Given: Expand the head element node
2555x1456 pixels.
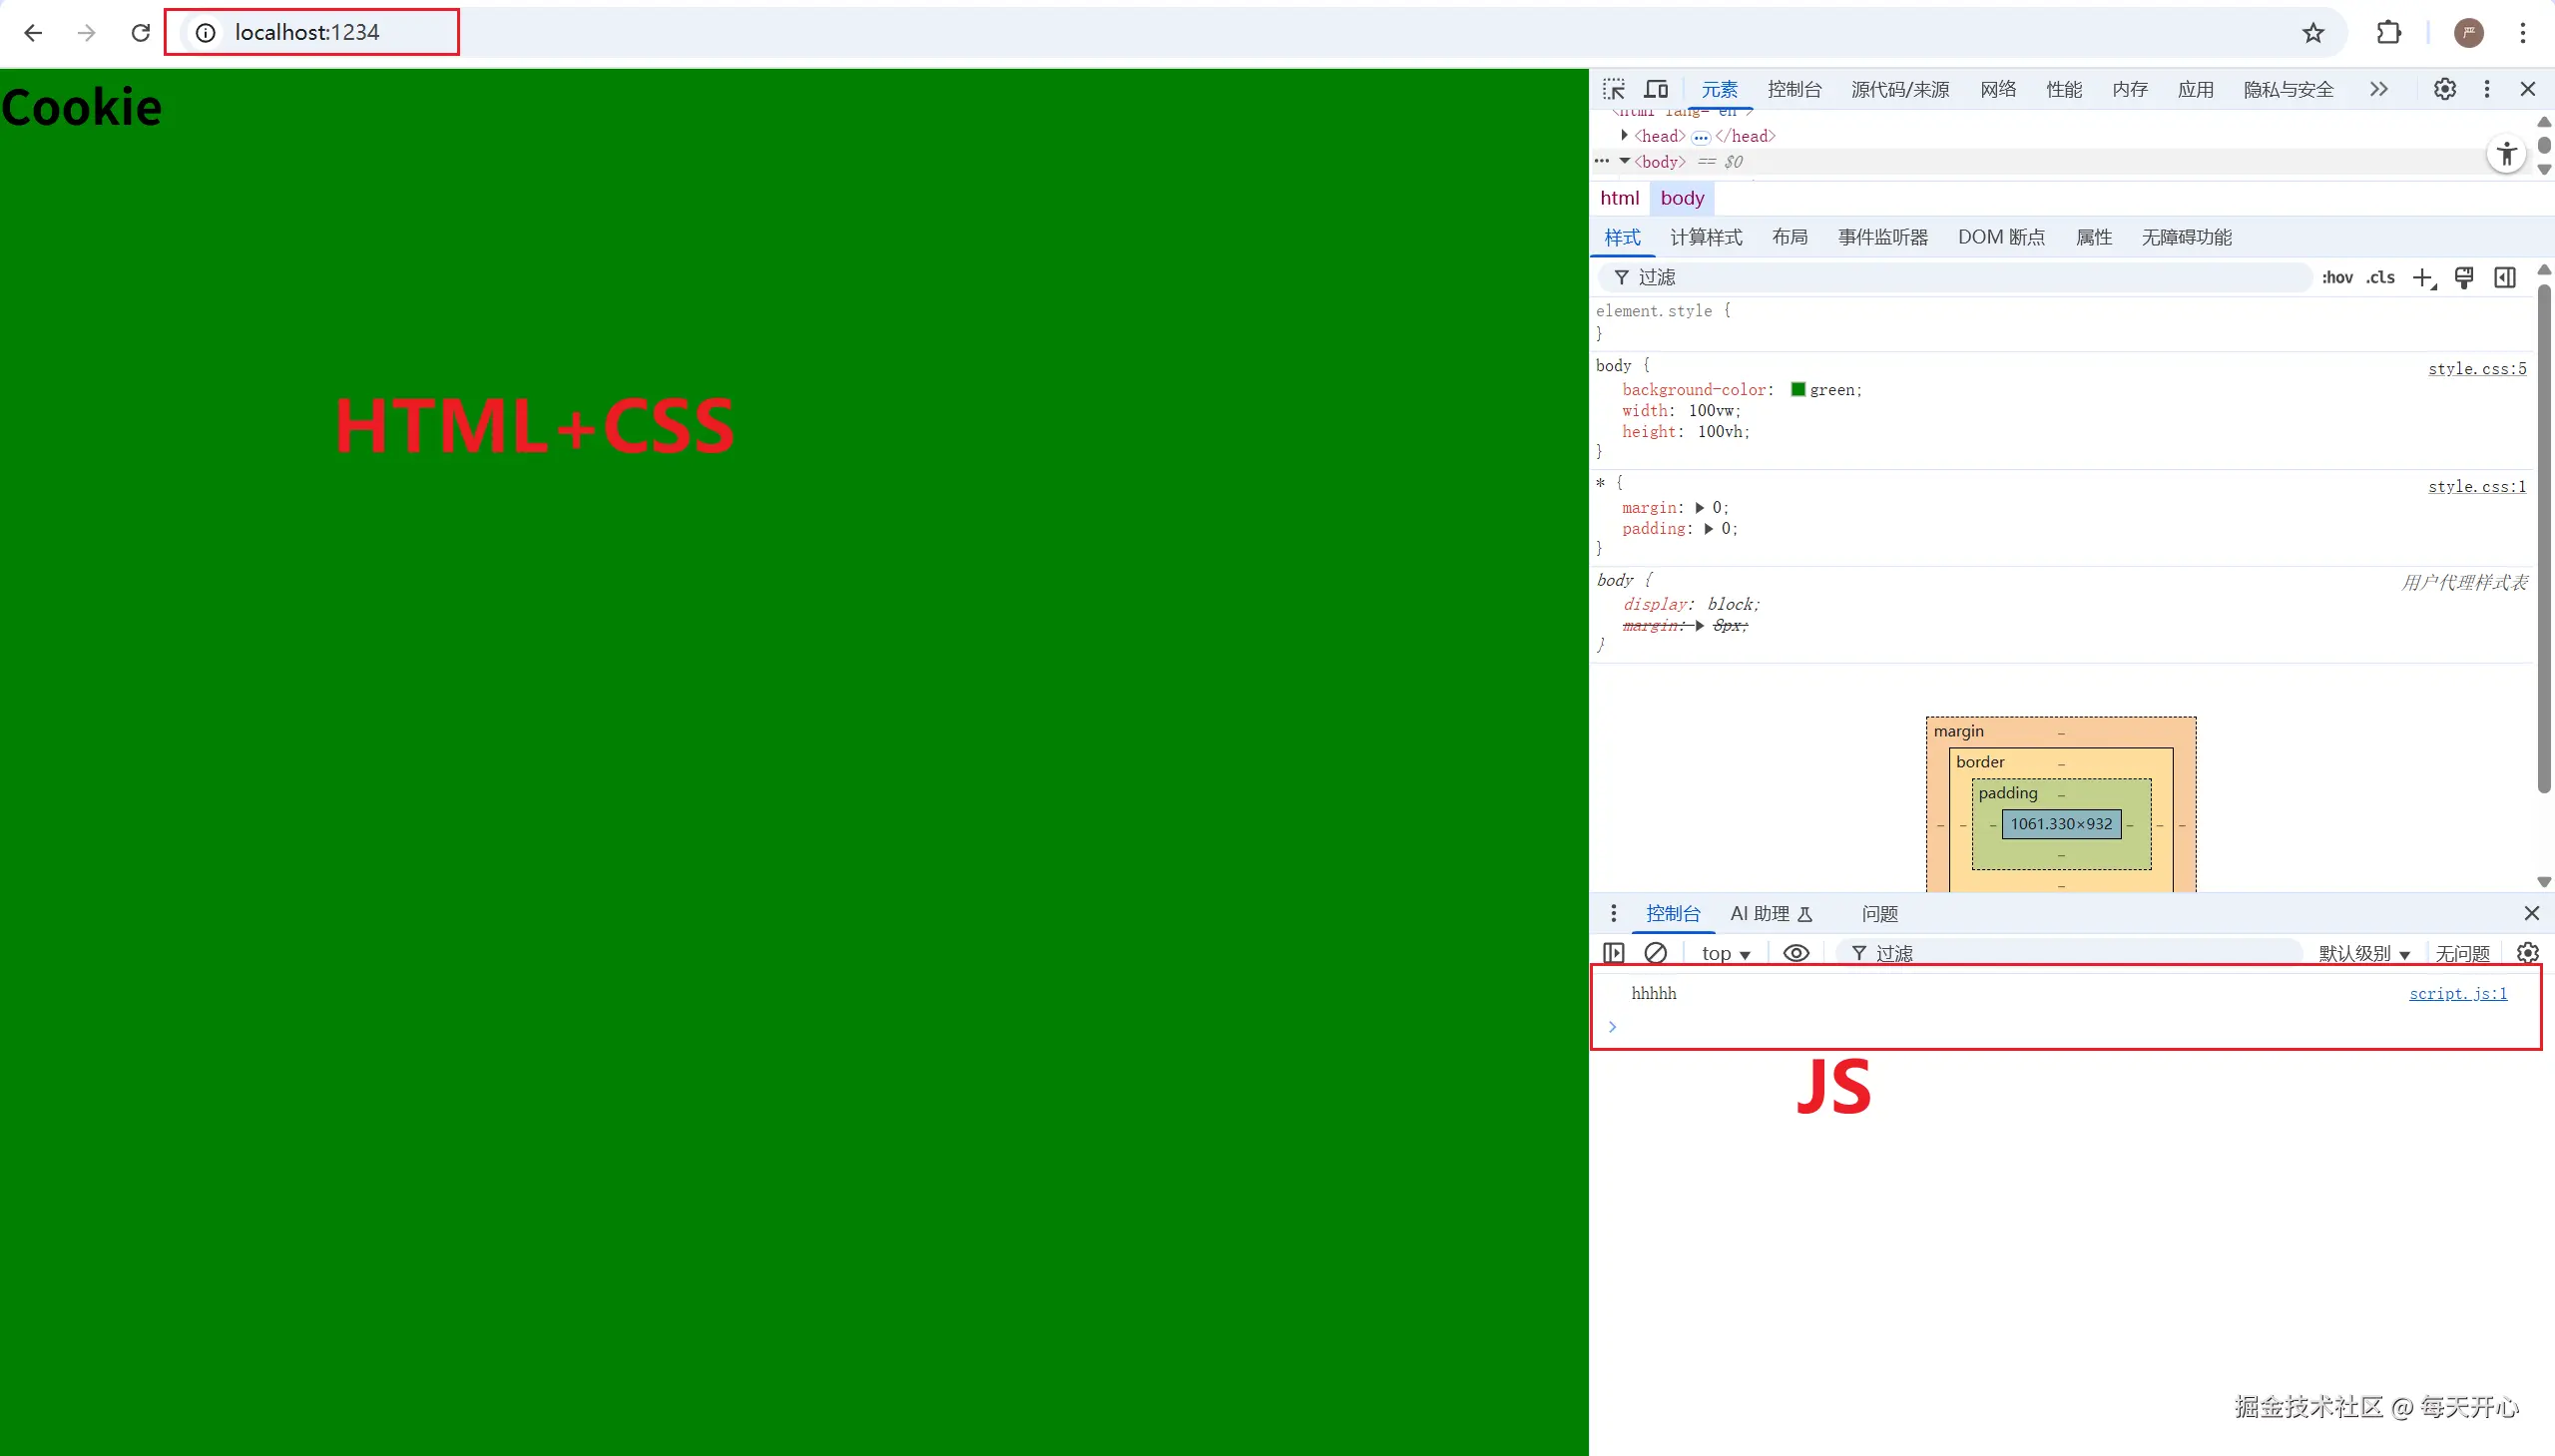Looking at the screenshot, I should 1624,135.
